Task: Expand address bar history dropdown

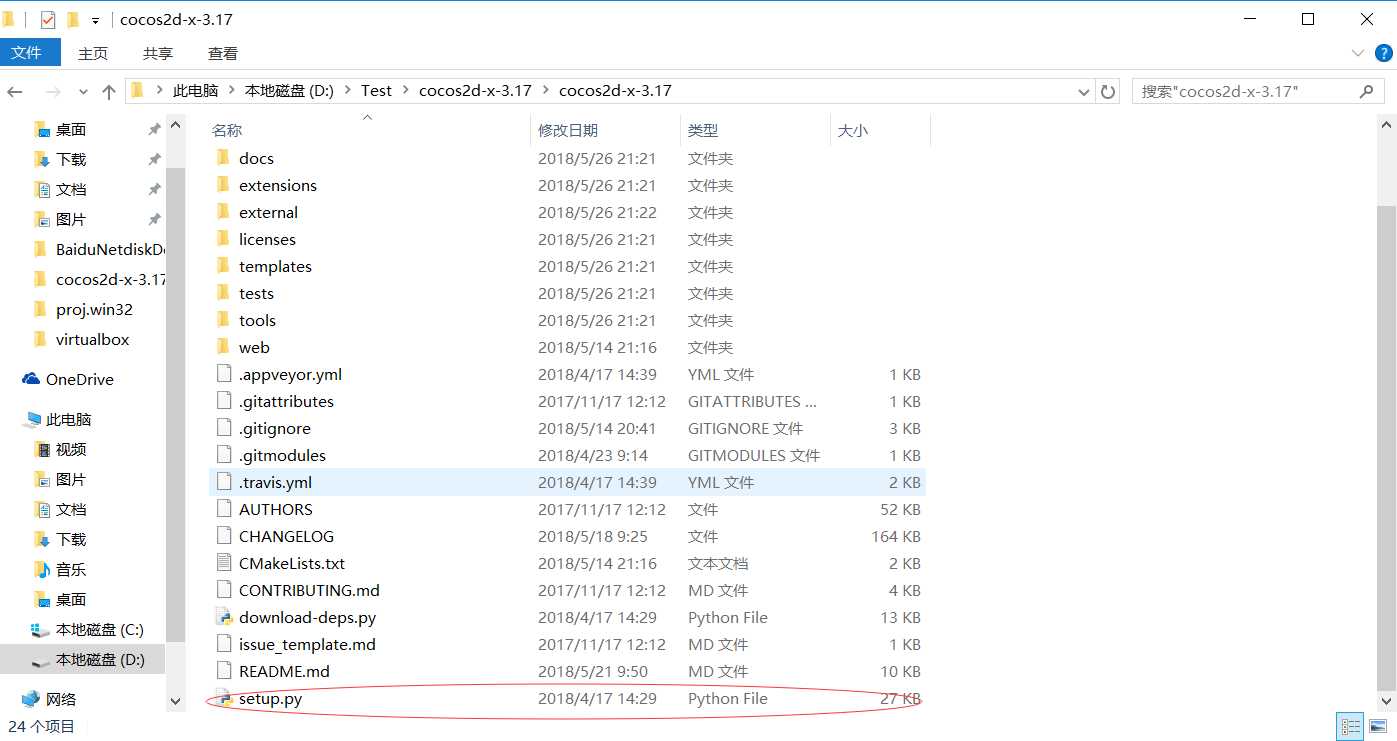Action: (x=1084, y=91)
